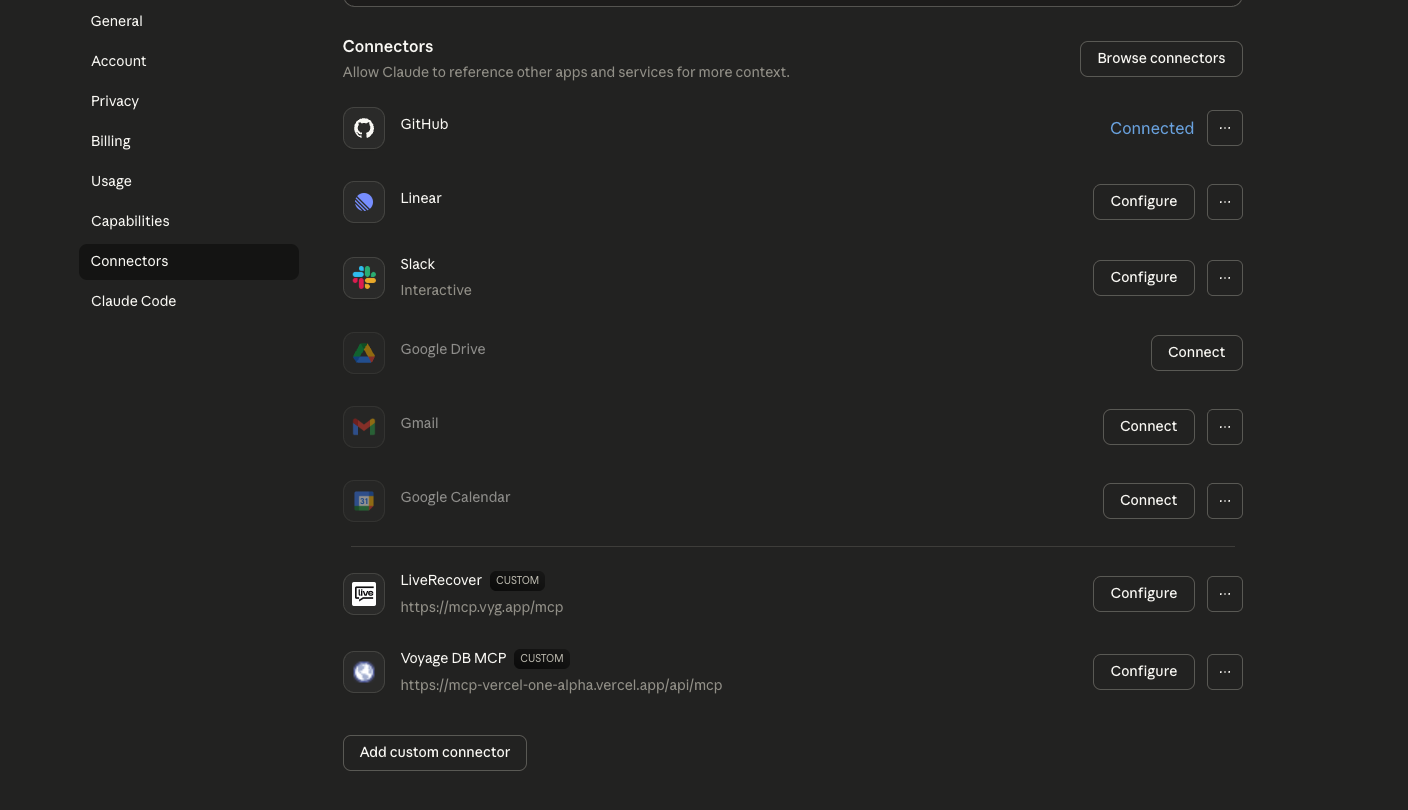Click the Slack connector icon
The image size is (1408, 810).
pos(363,278)
